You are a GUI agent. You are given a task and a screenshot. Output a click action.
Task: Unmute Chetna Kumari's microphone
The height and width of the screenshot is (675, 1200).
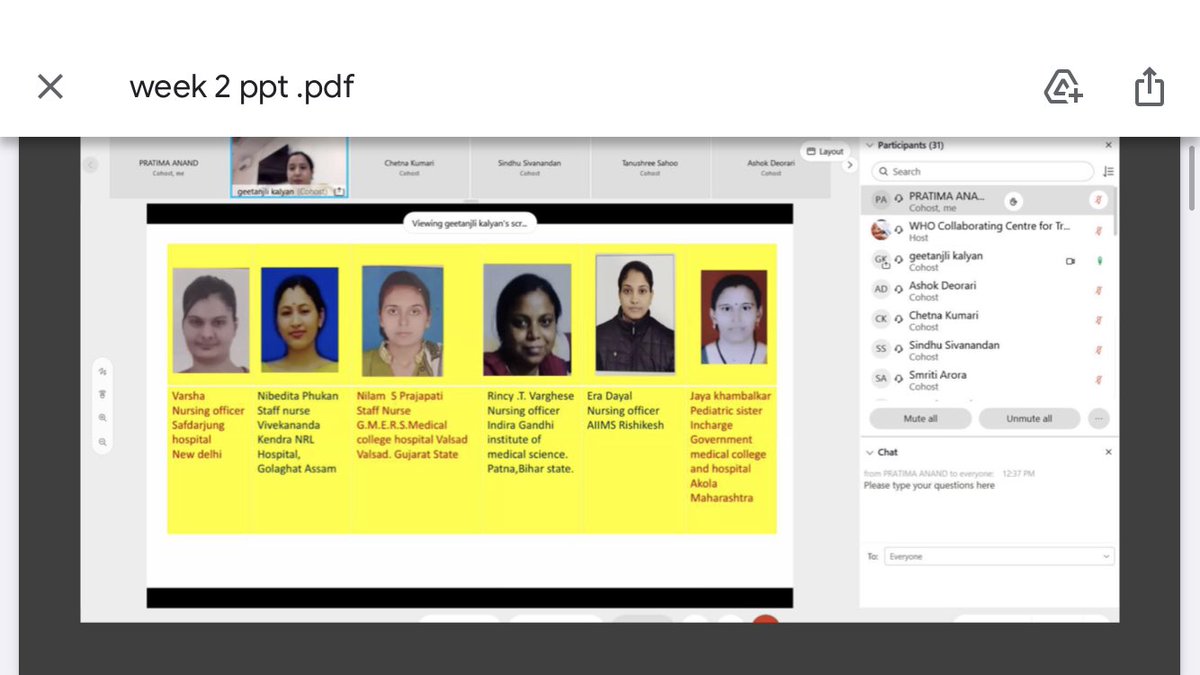(1098, 320)
